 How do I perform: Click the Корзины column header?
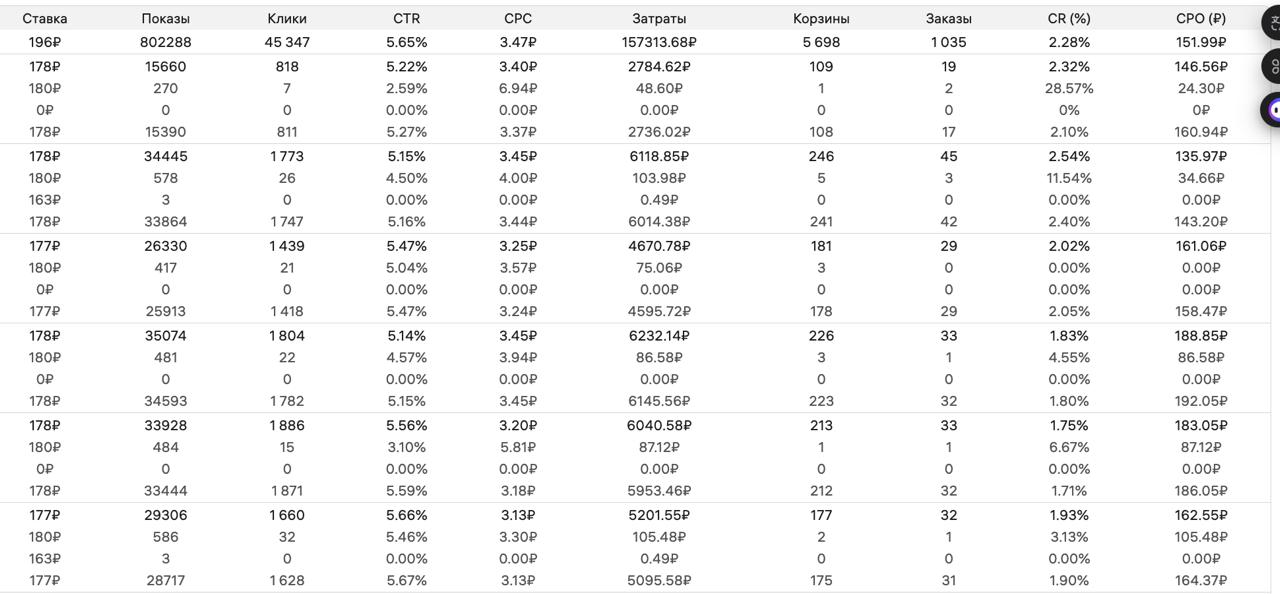point(821,18)
